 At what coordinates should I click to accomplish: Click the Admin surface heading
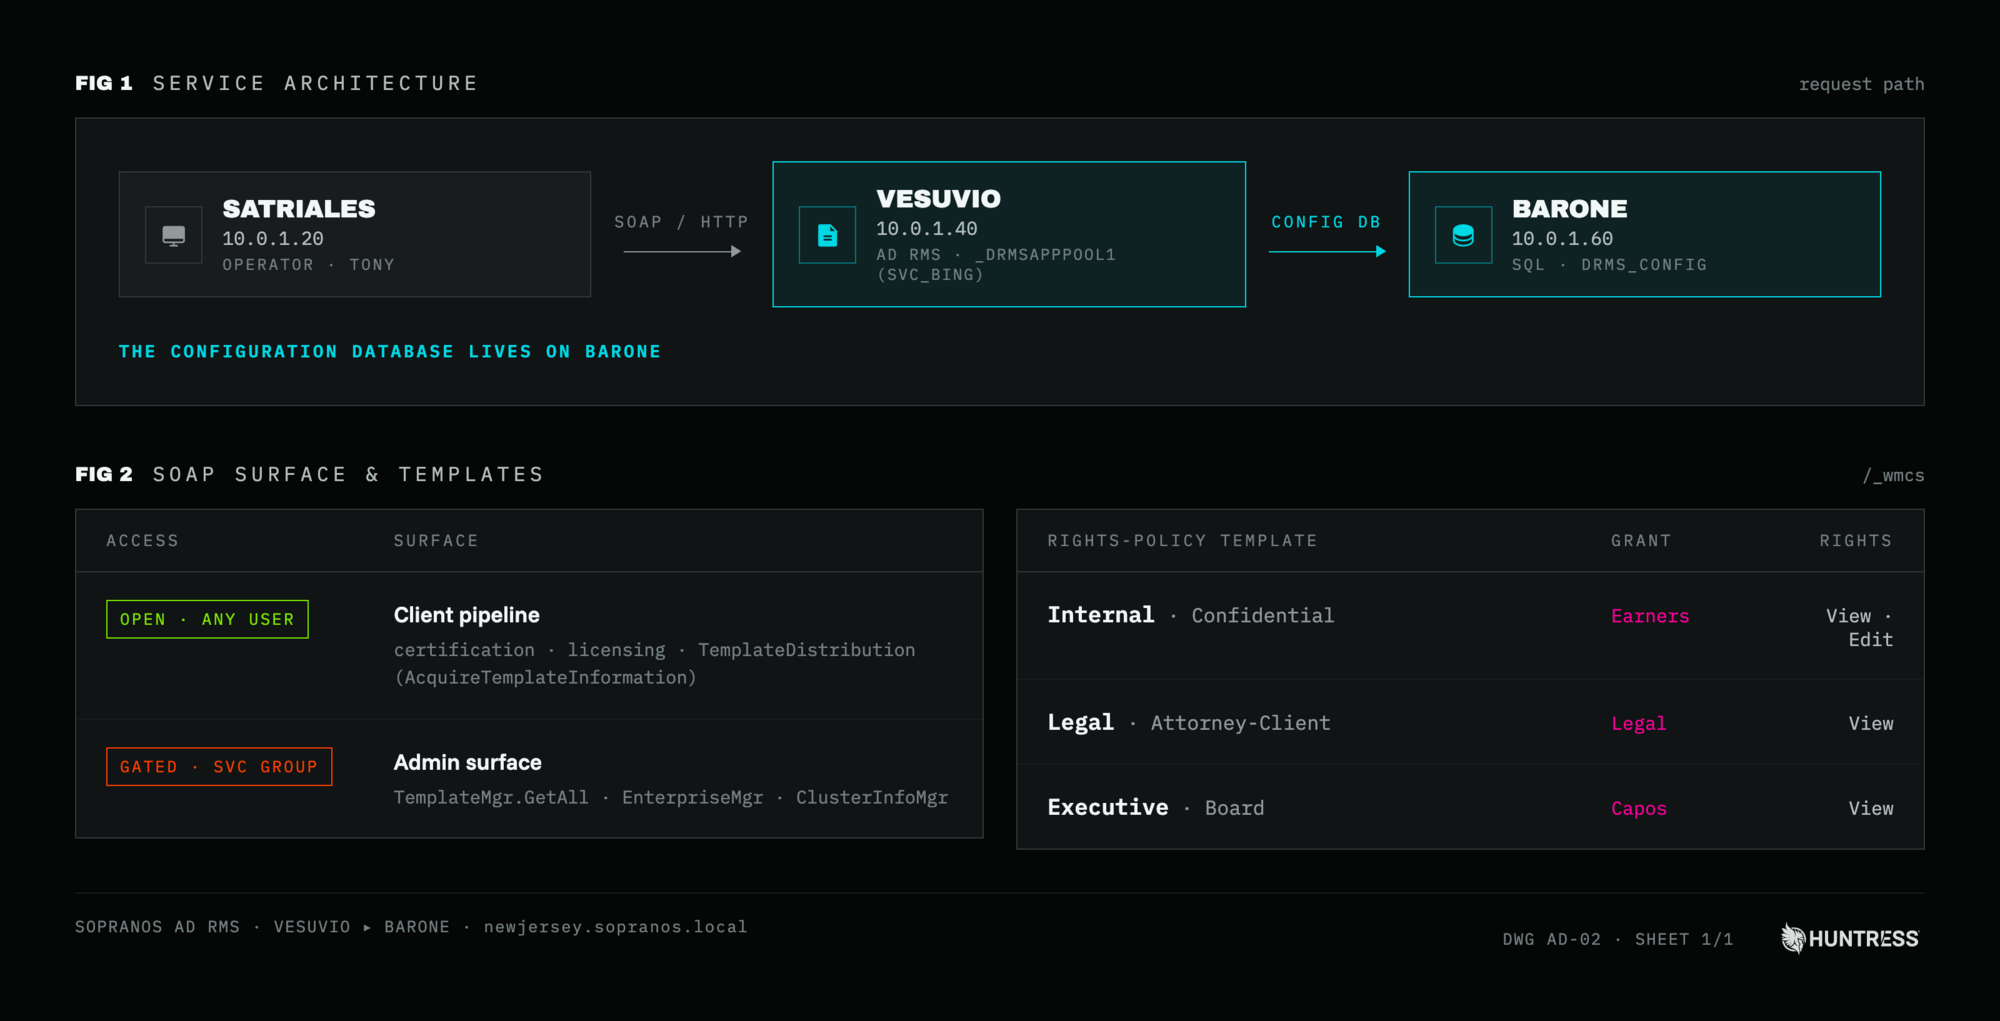467,762
